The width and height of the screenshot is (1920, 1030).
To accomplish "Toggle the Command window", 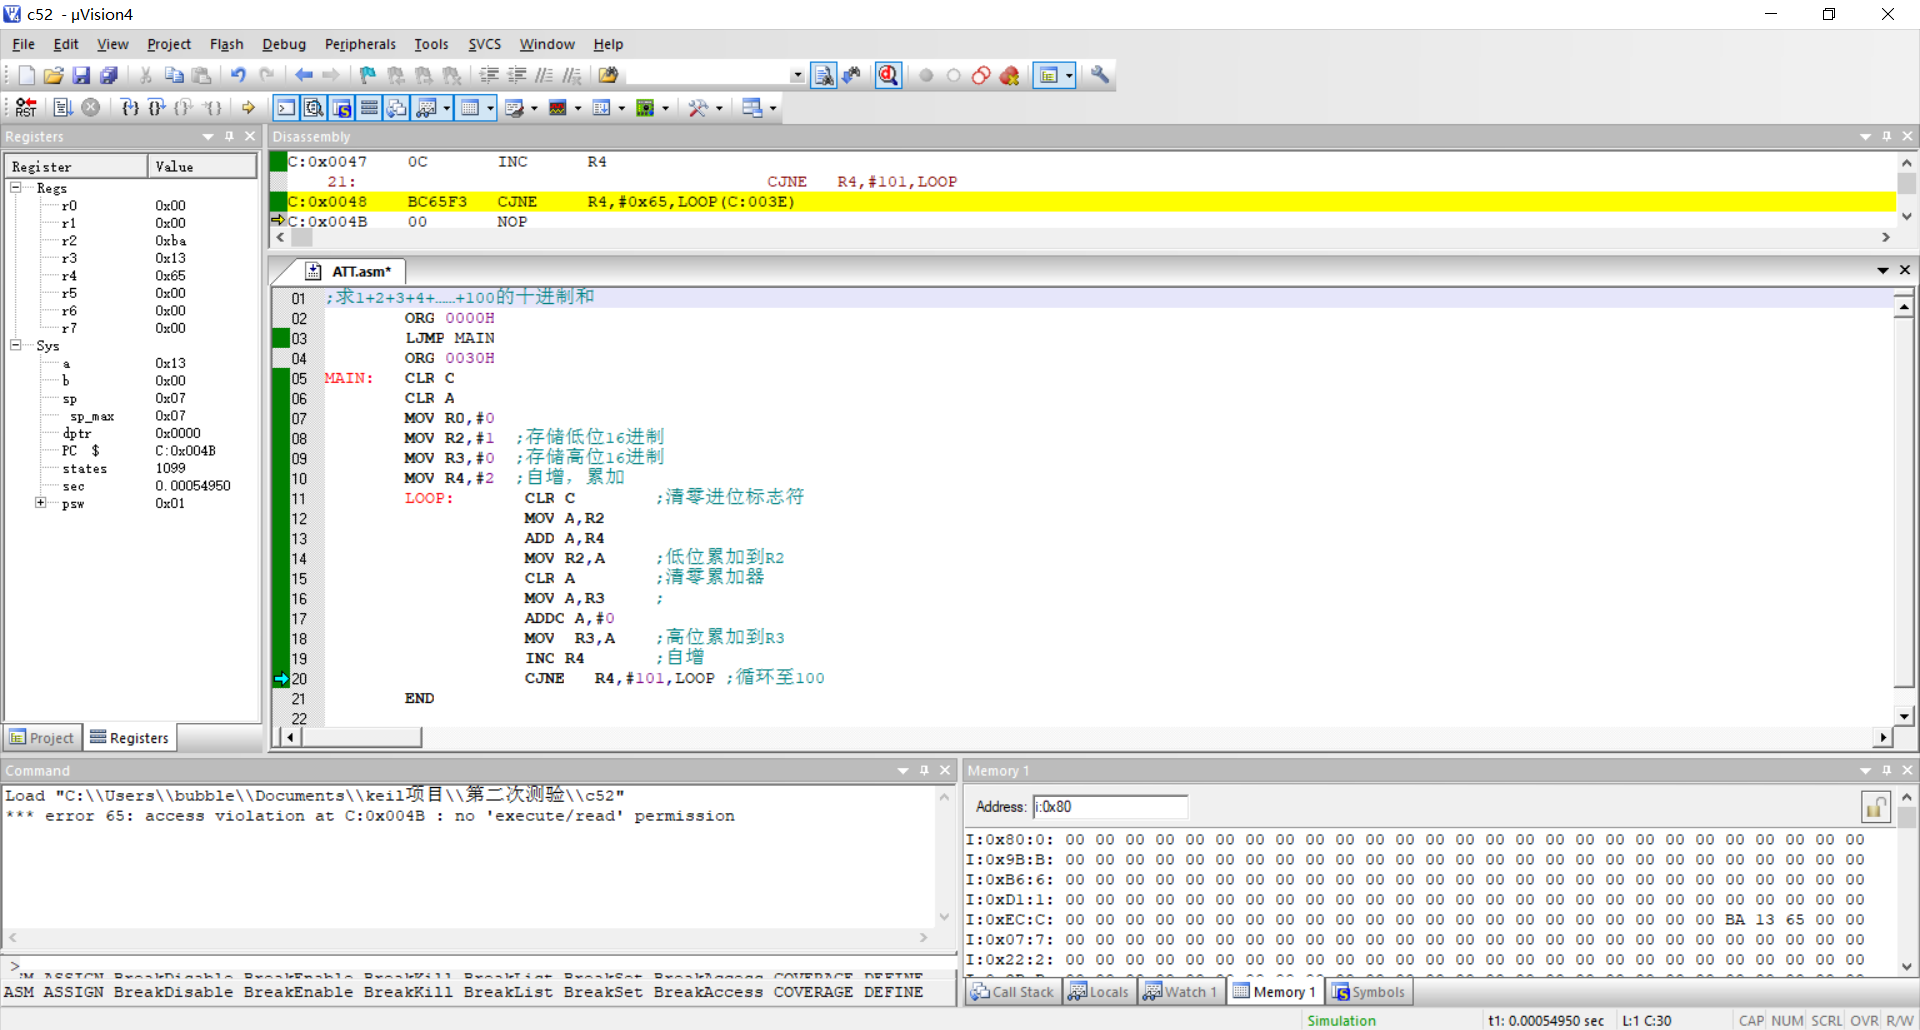I will 286,107.
